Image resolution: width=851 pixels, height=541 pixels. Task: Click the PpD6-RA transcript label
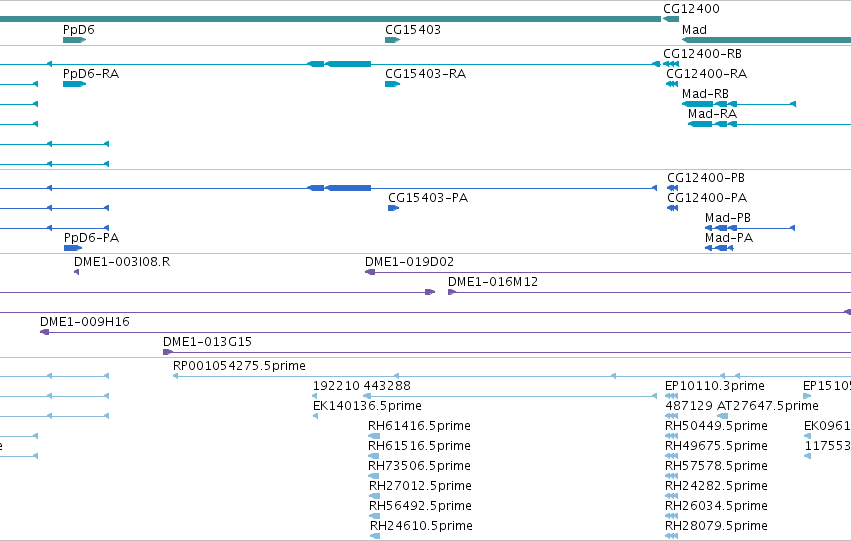pos(91,74)
